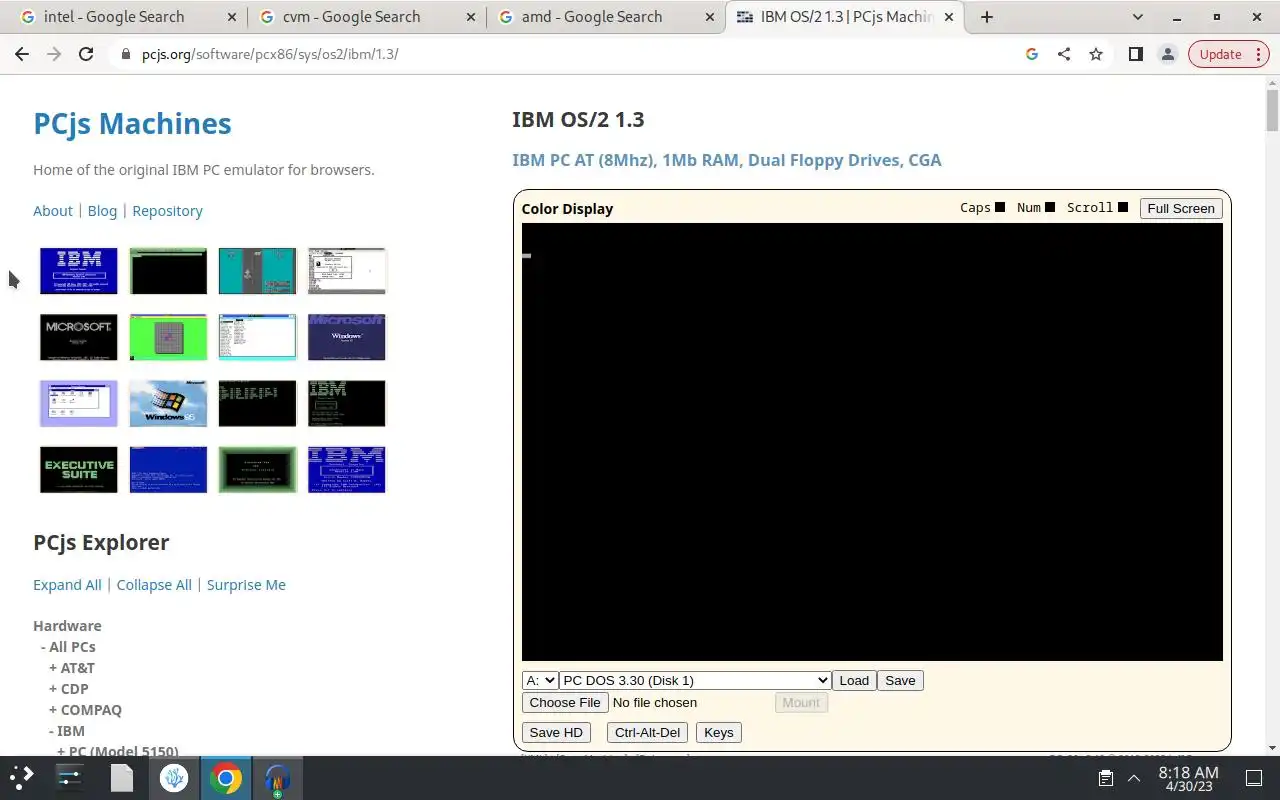
Task: Open the purple Windows logo thumbnail
Action: tap(347, 337)
